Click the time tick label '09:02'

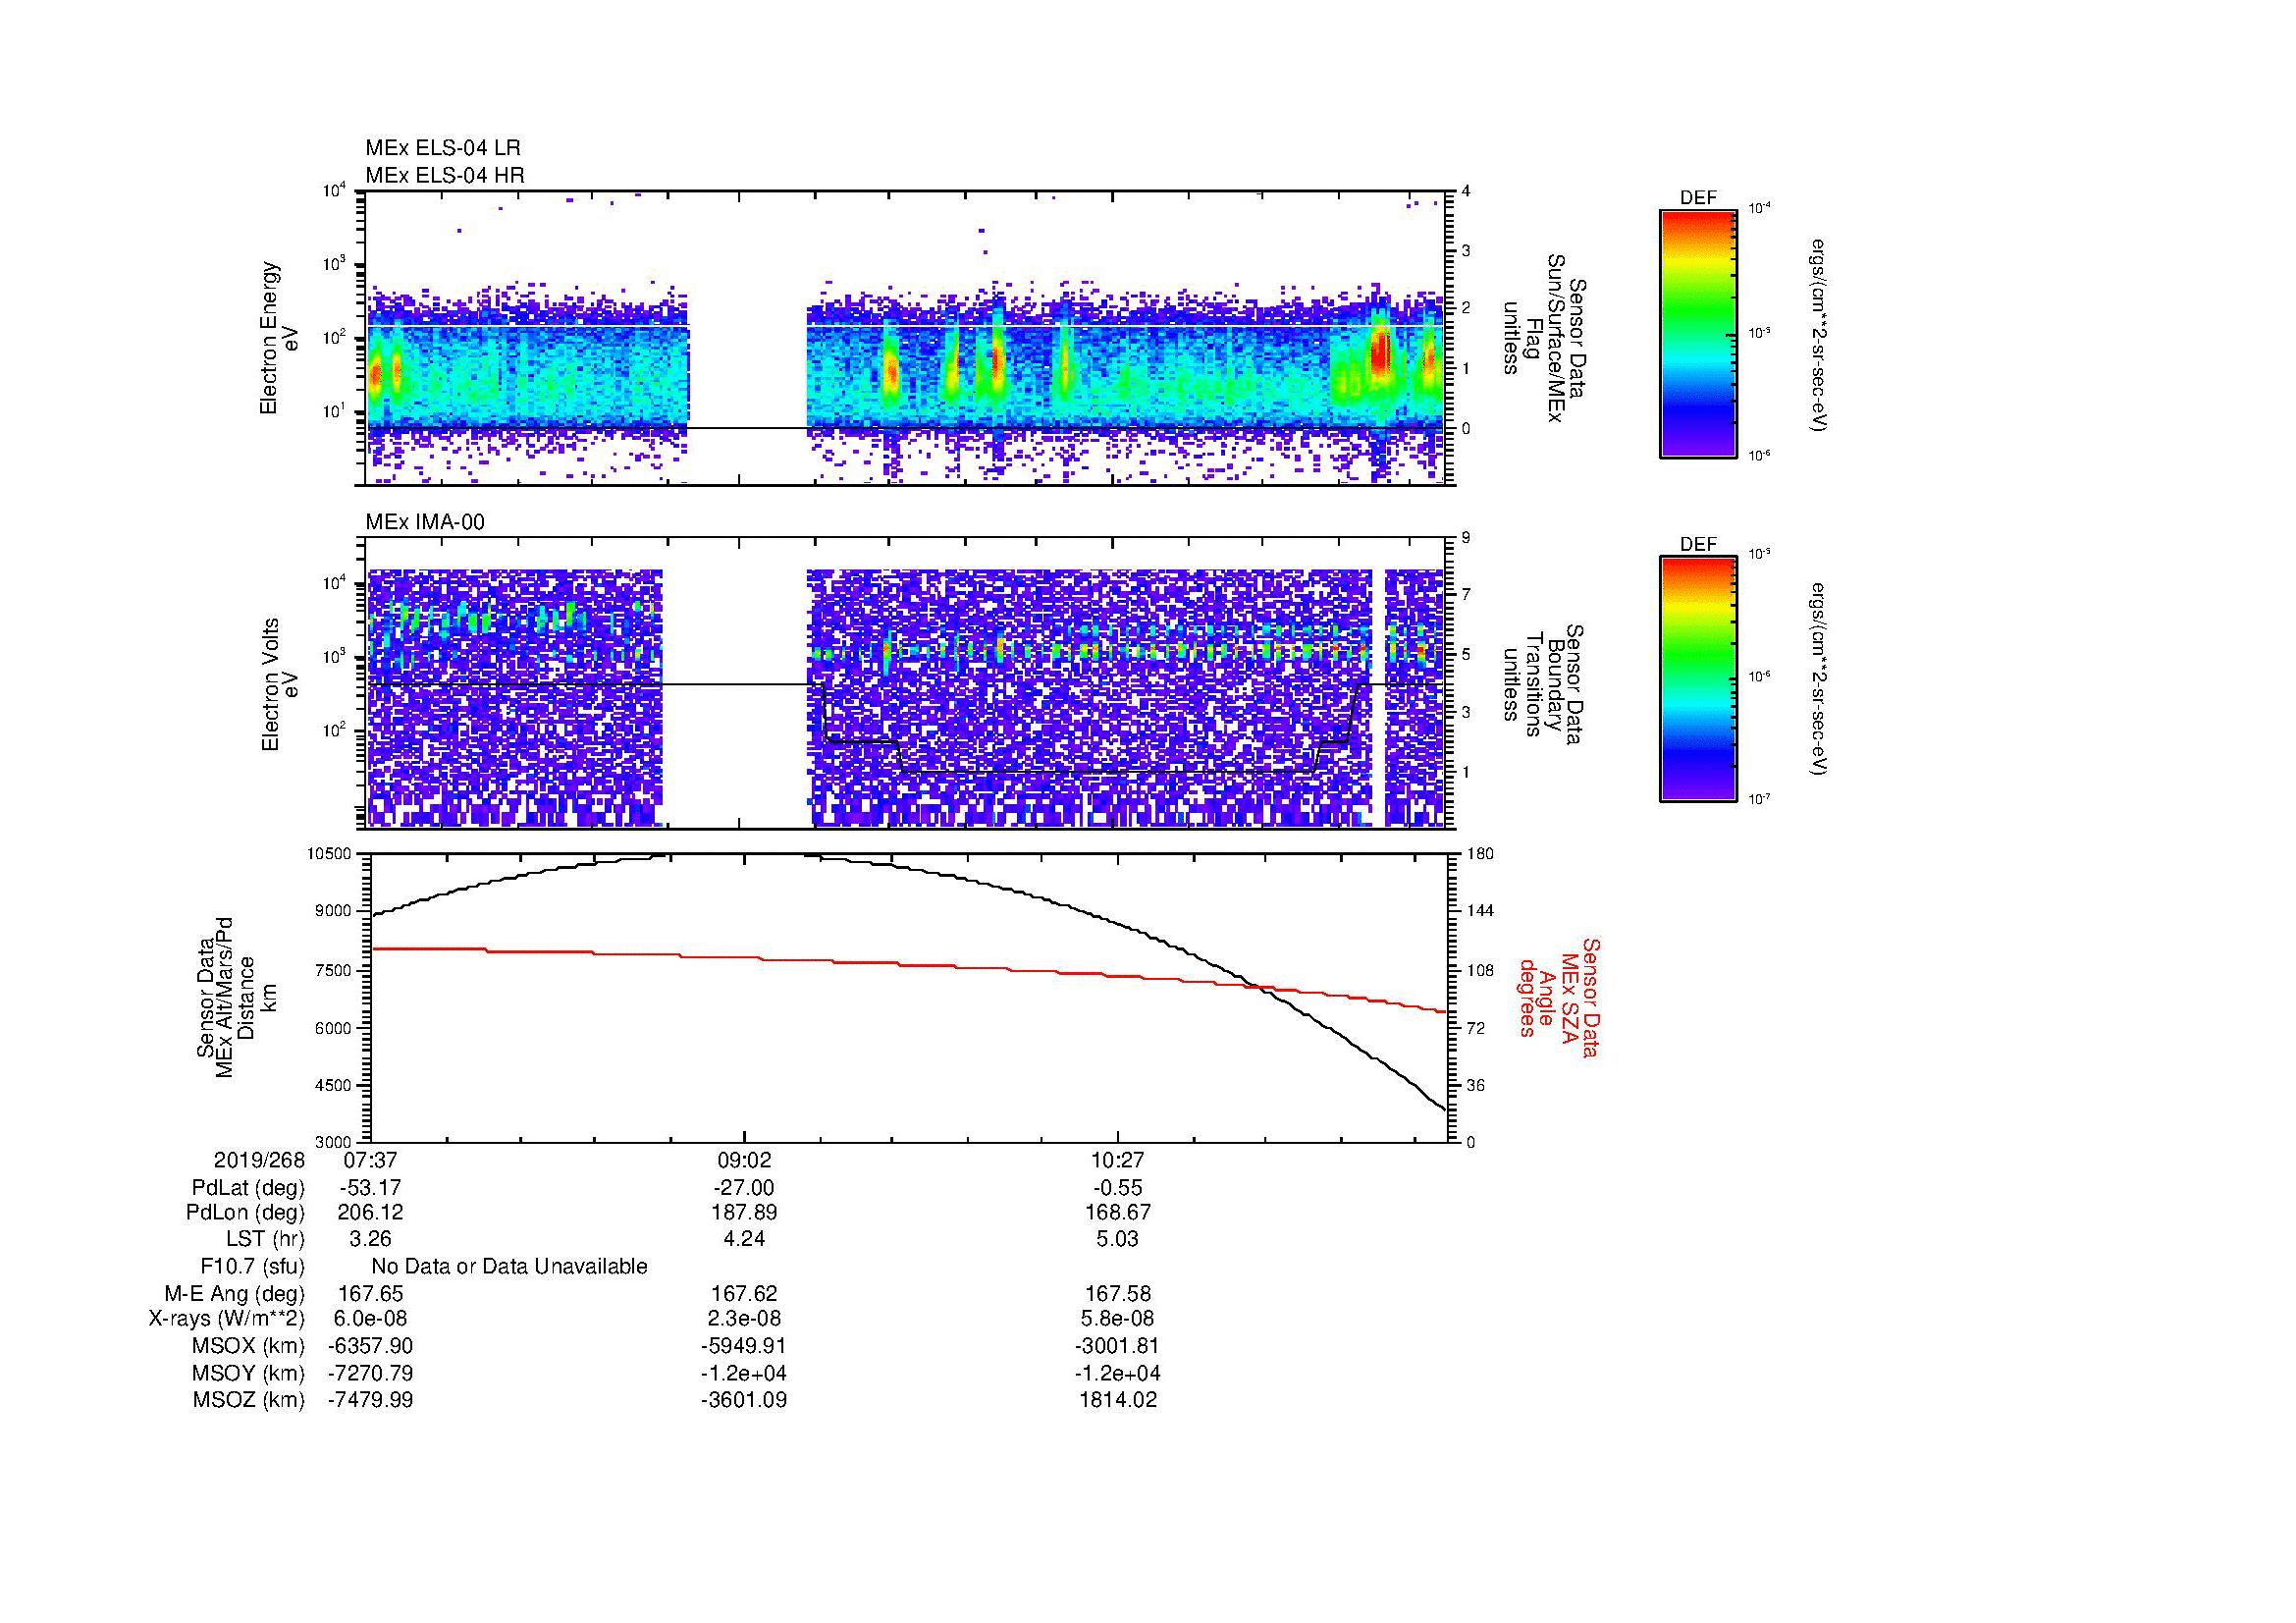[x=744, y=1161]
